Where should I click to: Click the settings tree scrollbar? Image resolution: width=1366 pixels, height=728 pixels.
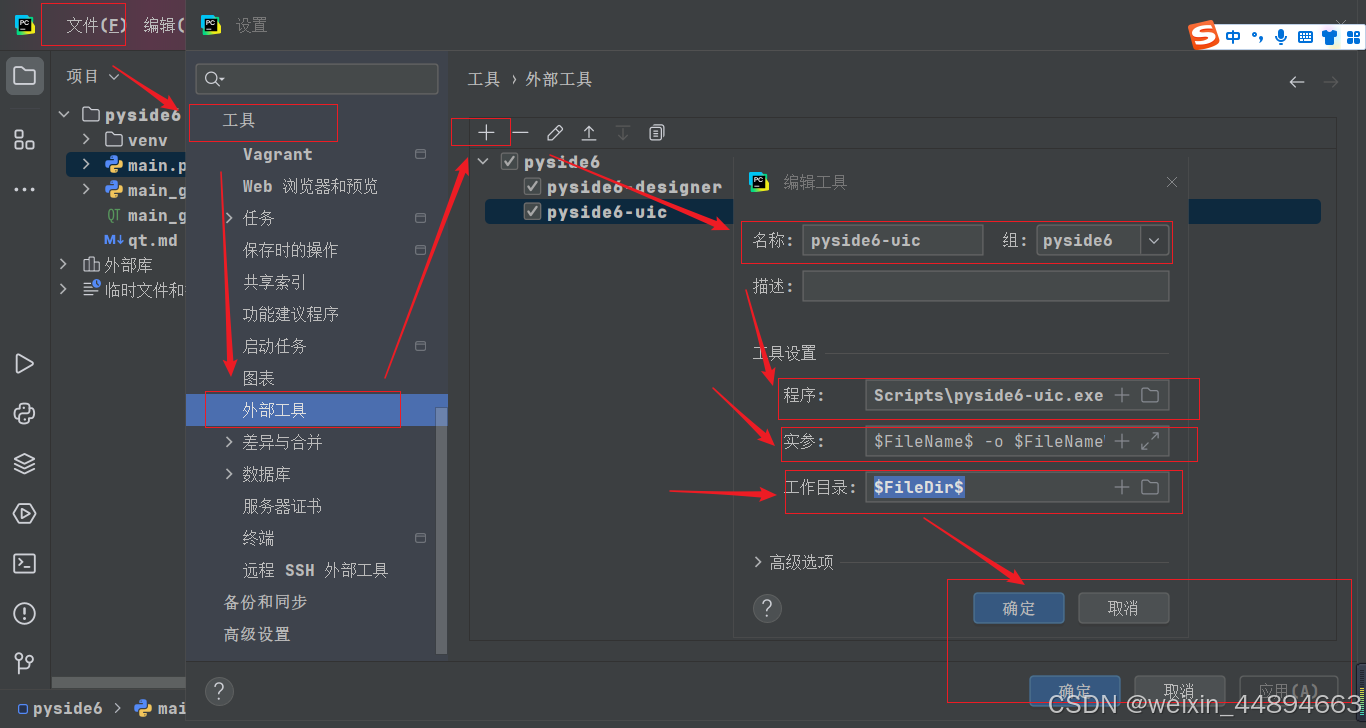click(442, 530)
